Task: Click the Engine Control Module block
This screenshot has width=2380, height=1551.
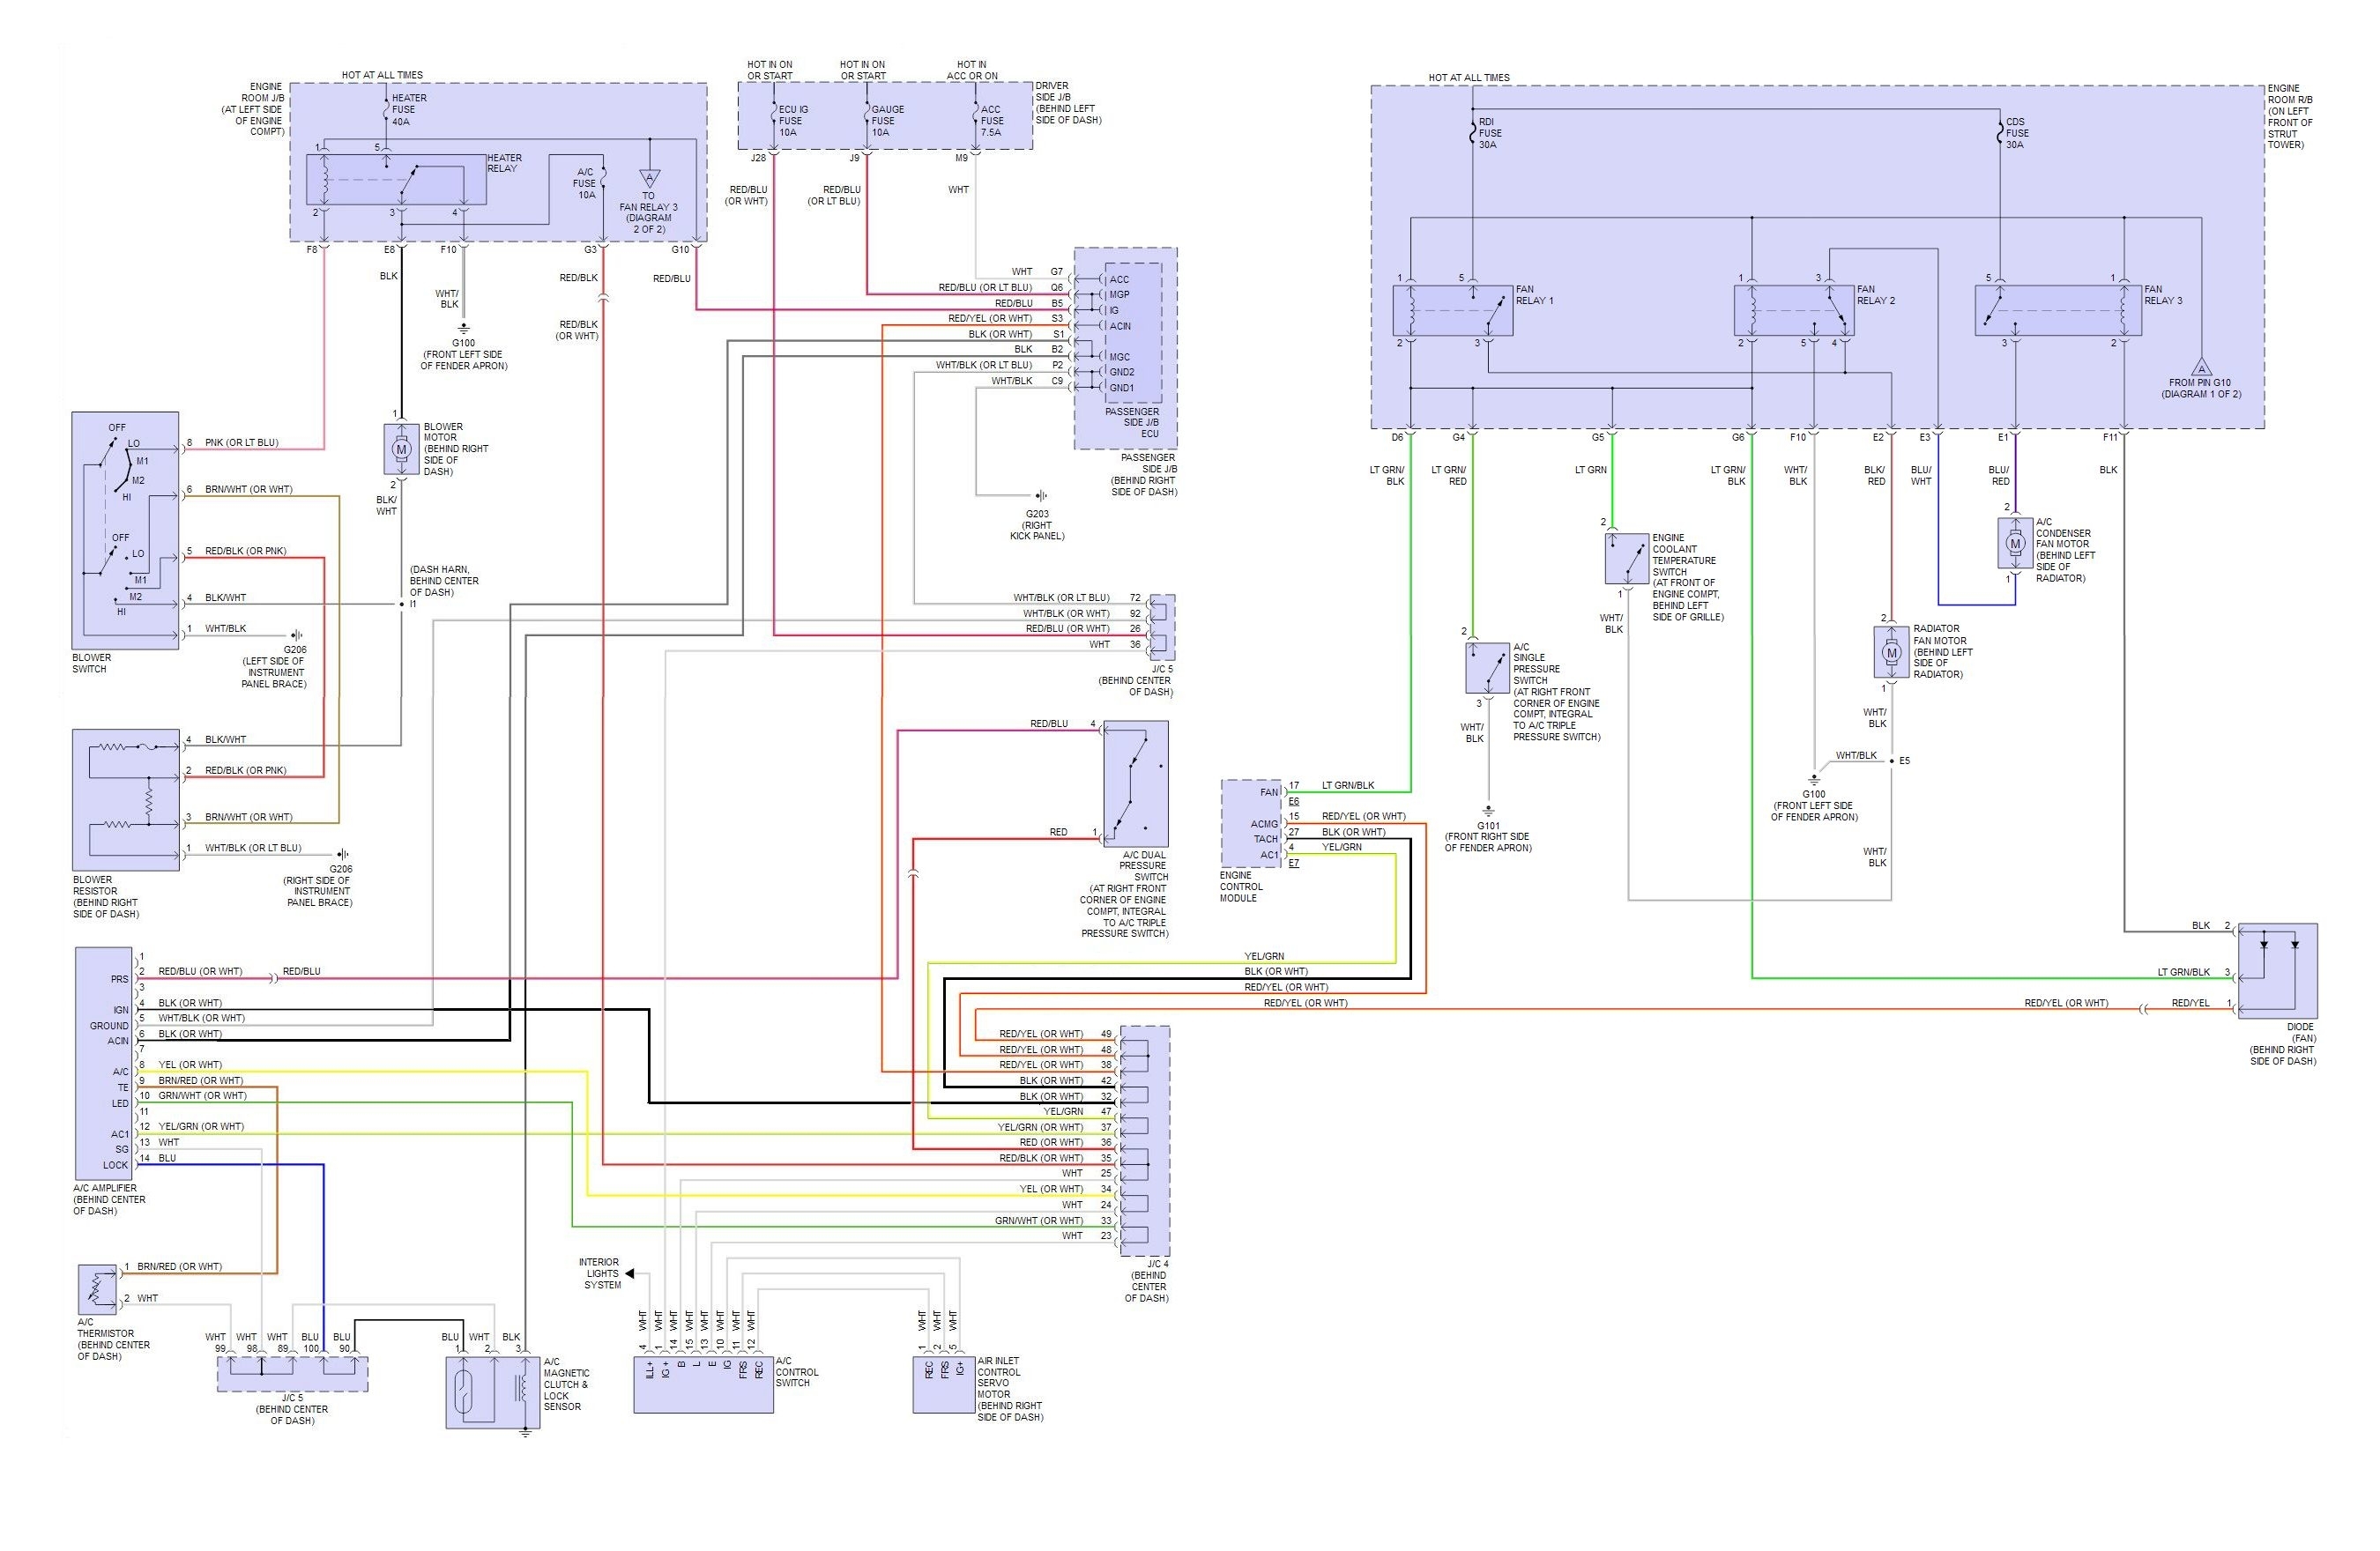Action: pos(1250,822)
